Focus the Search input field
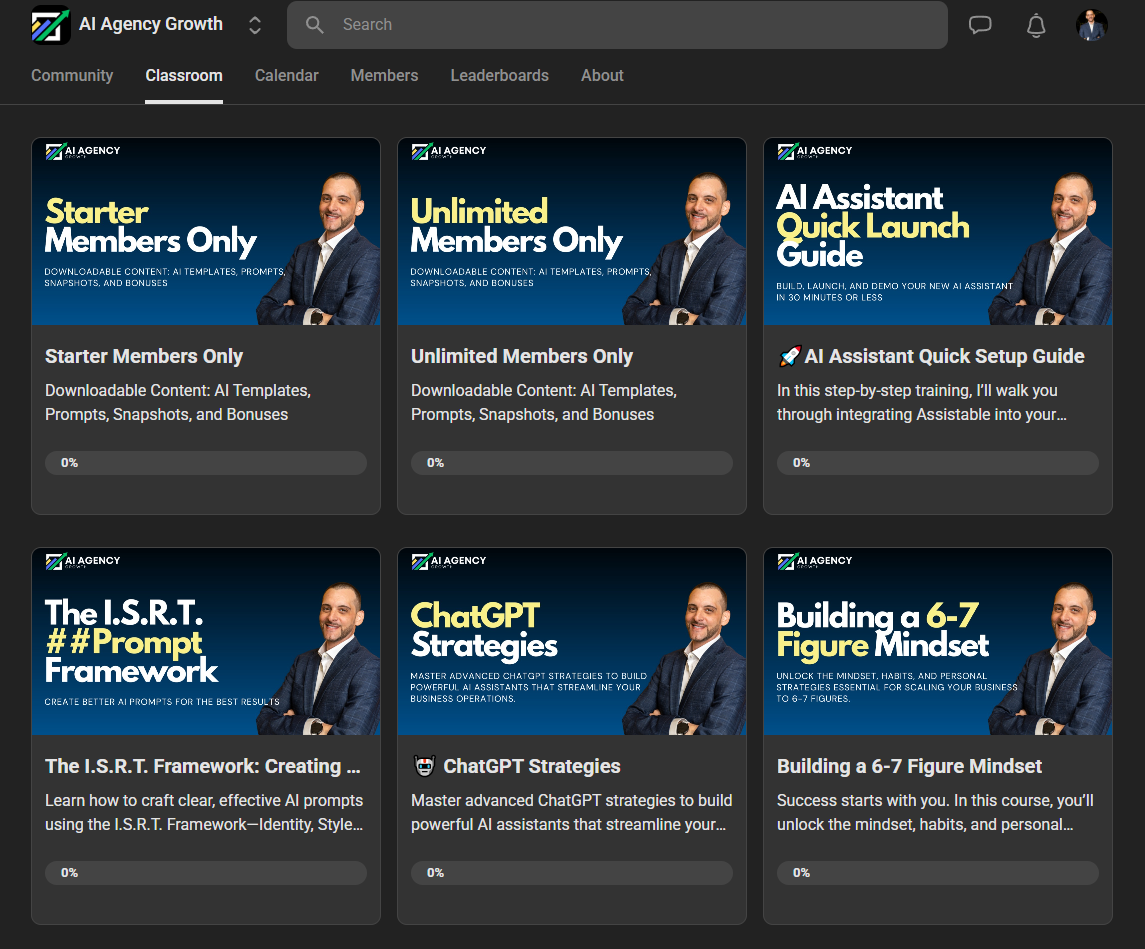This screenshot has width=1145, height=949. [x=617, y=25]
